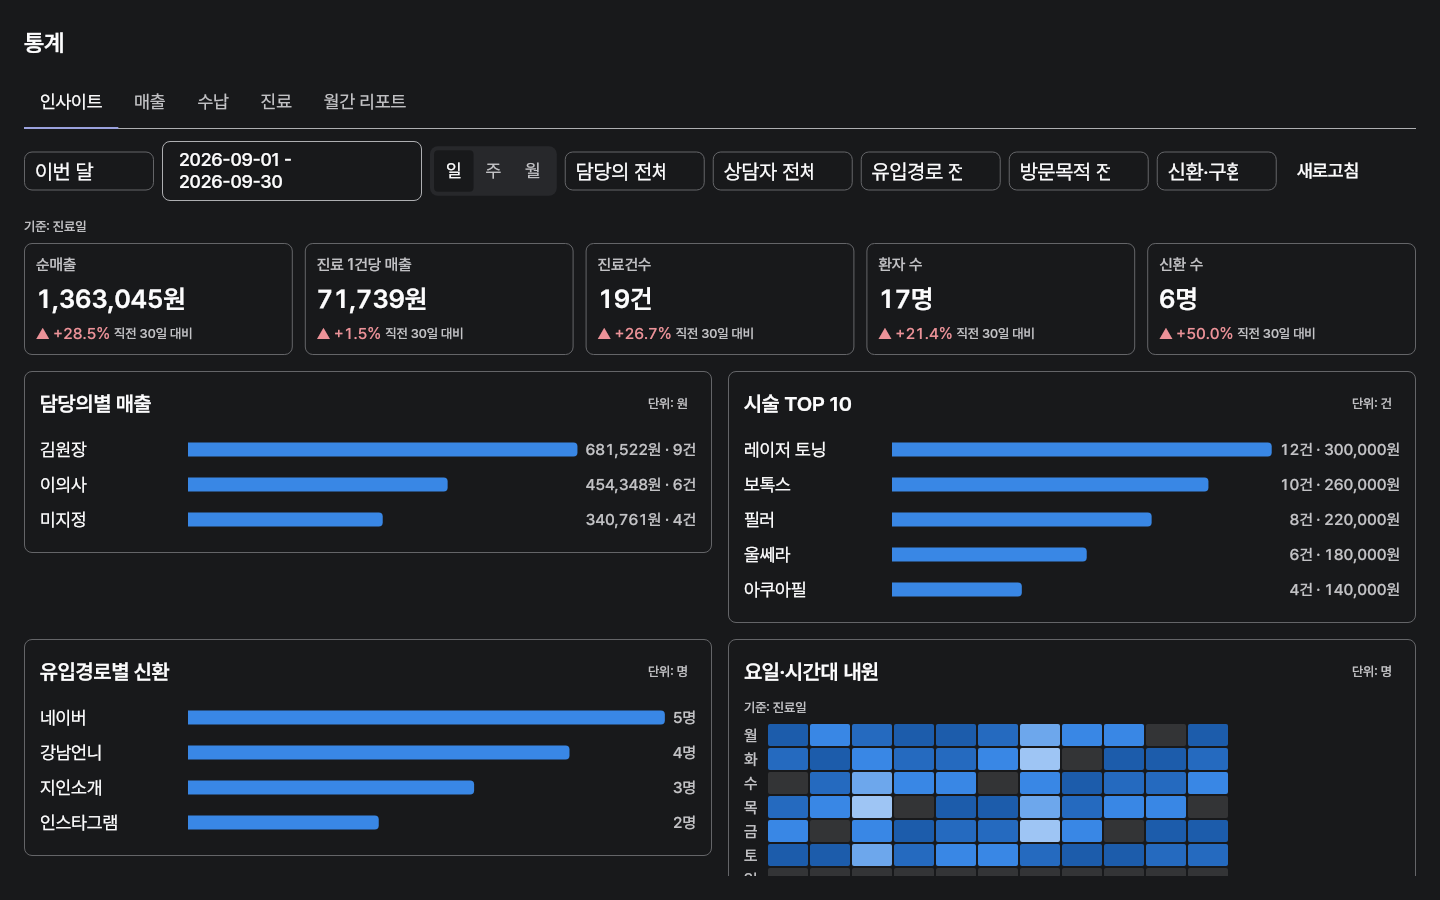This screenshot has height=900, width=1440.
Task: Click the 새로고침 button
Action: 1328,171
